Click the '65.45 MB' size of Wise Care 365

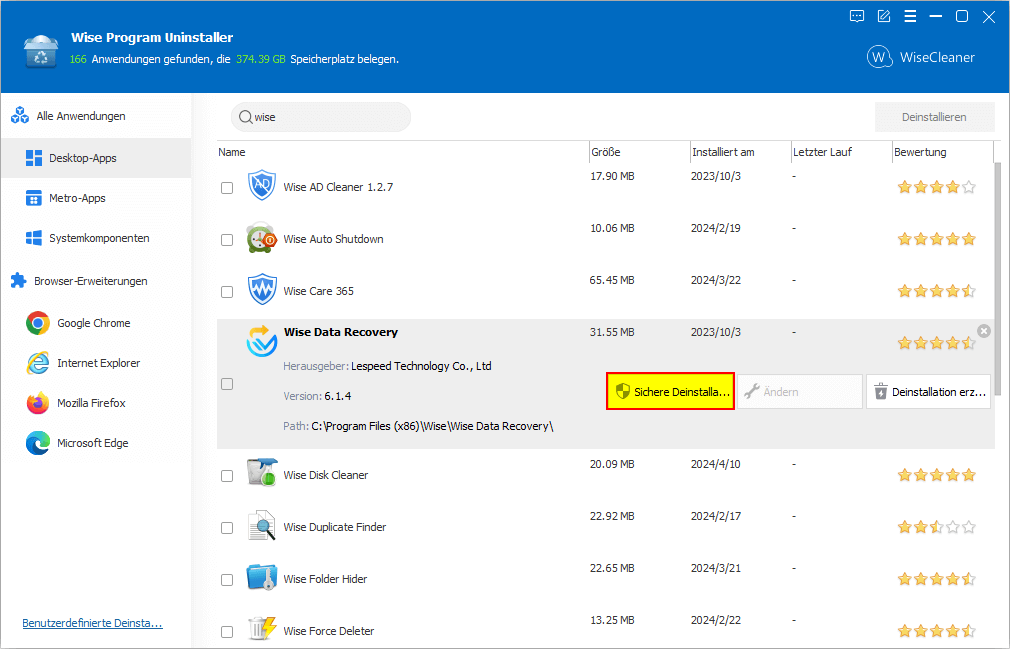(612, 280)
